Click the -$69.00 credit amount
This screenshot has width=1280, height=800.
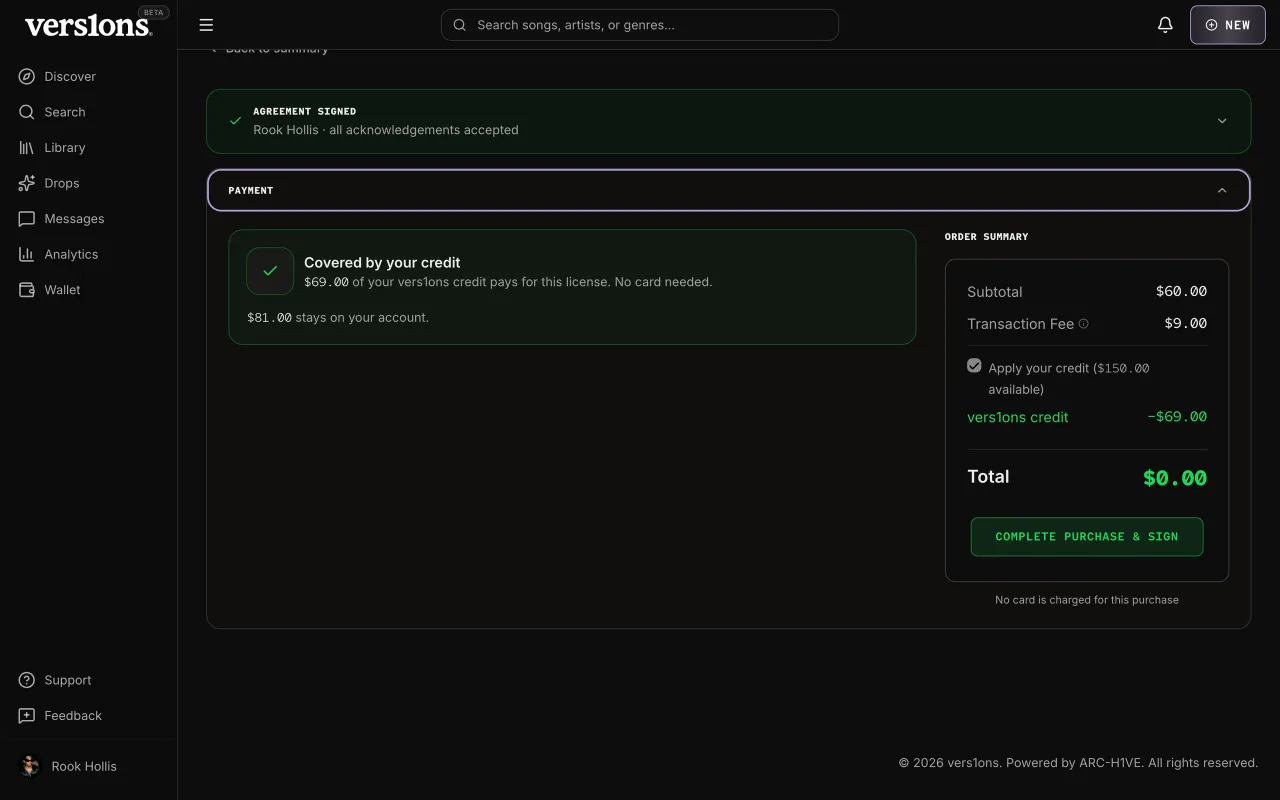(x=1177, y=417)
